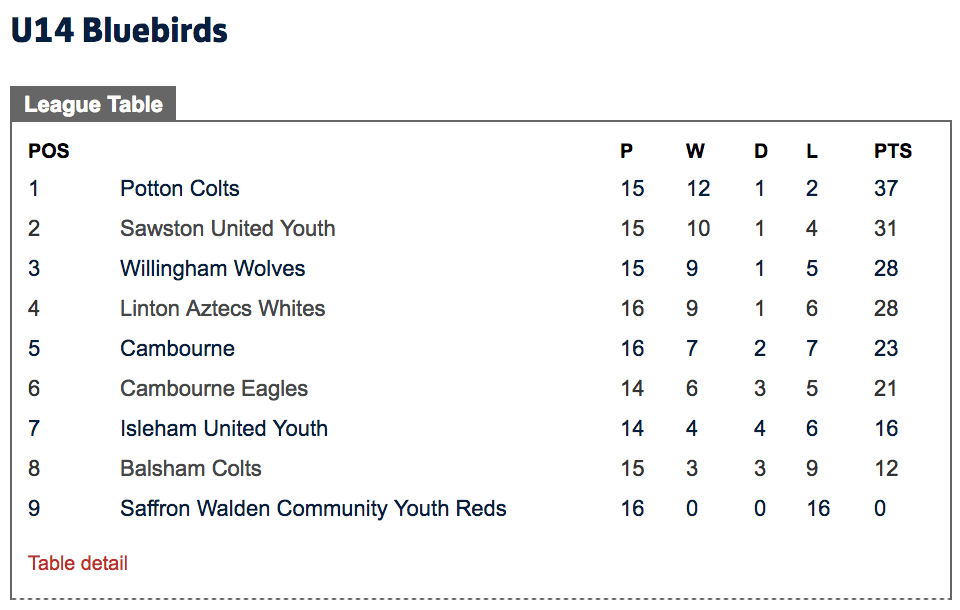Click Potton Colts' points value 37
Image resolution: width=960 pixels, height=610 pixels.
coord(886,188)
